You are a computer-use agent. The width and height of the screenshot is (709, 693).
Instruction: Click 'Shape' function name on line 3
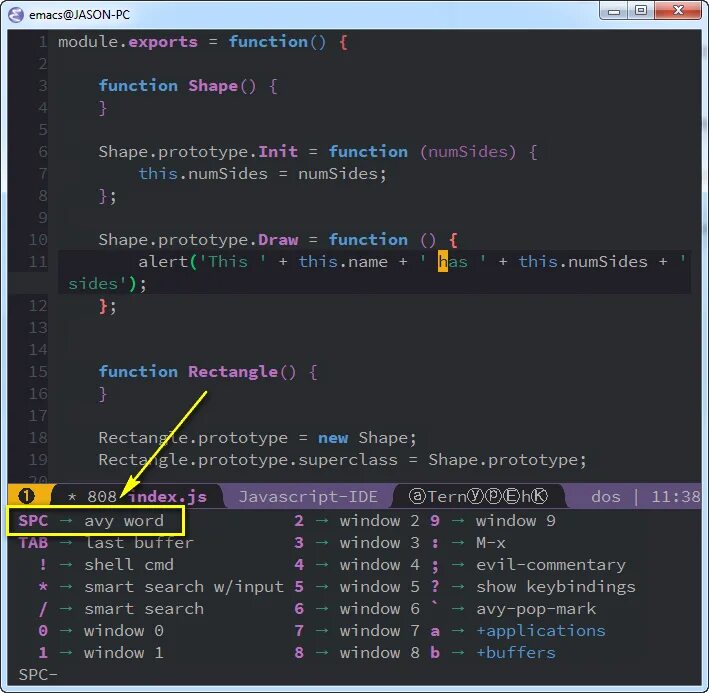tap(213, 86)
